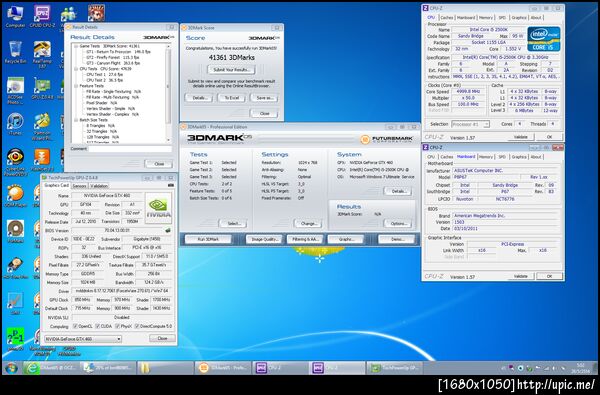Screen dimensions: 600x395
Task: Launch the GPU-Z 0.4.8 desktop shortcut
Action: tap(42, 89)
